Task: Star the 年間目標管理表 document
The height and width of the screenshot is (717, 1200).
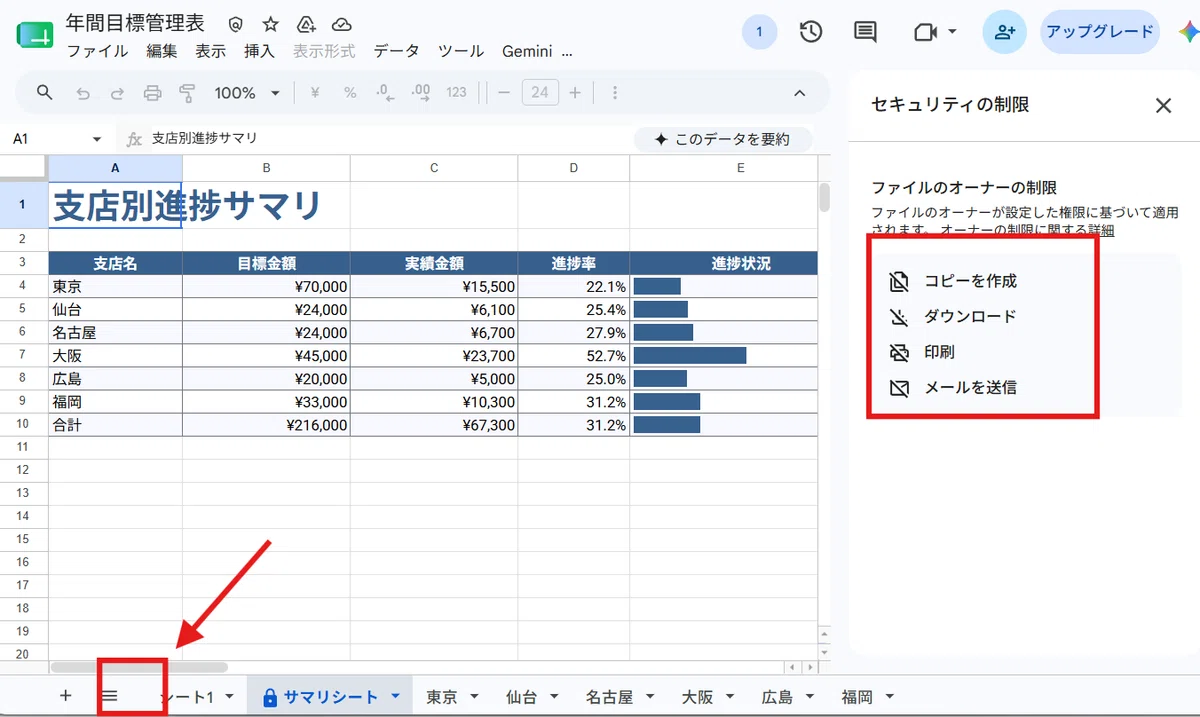Action: point(270,24)
